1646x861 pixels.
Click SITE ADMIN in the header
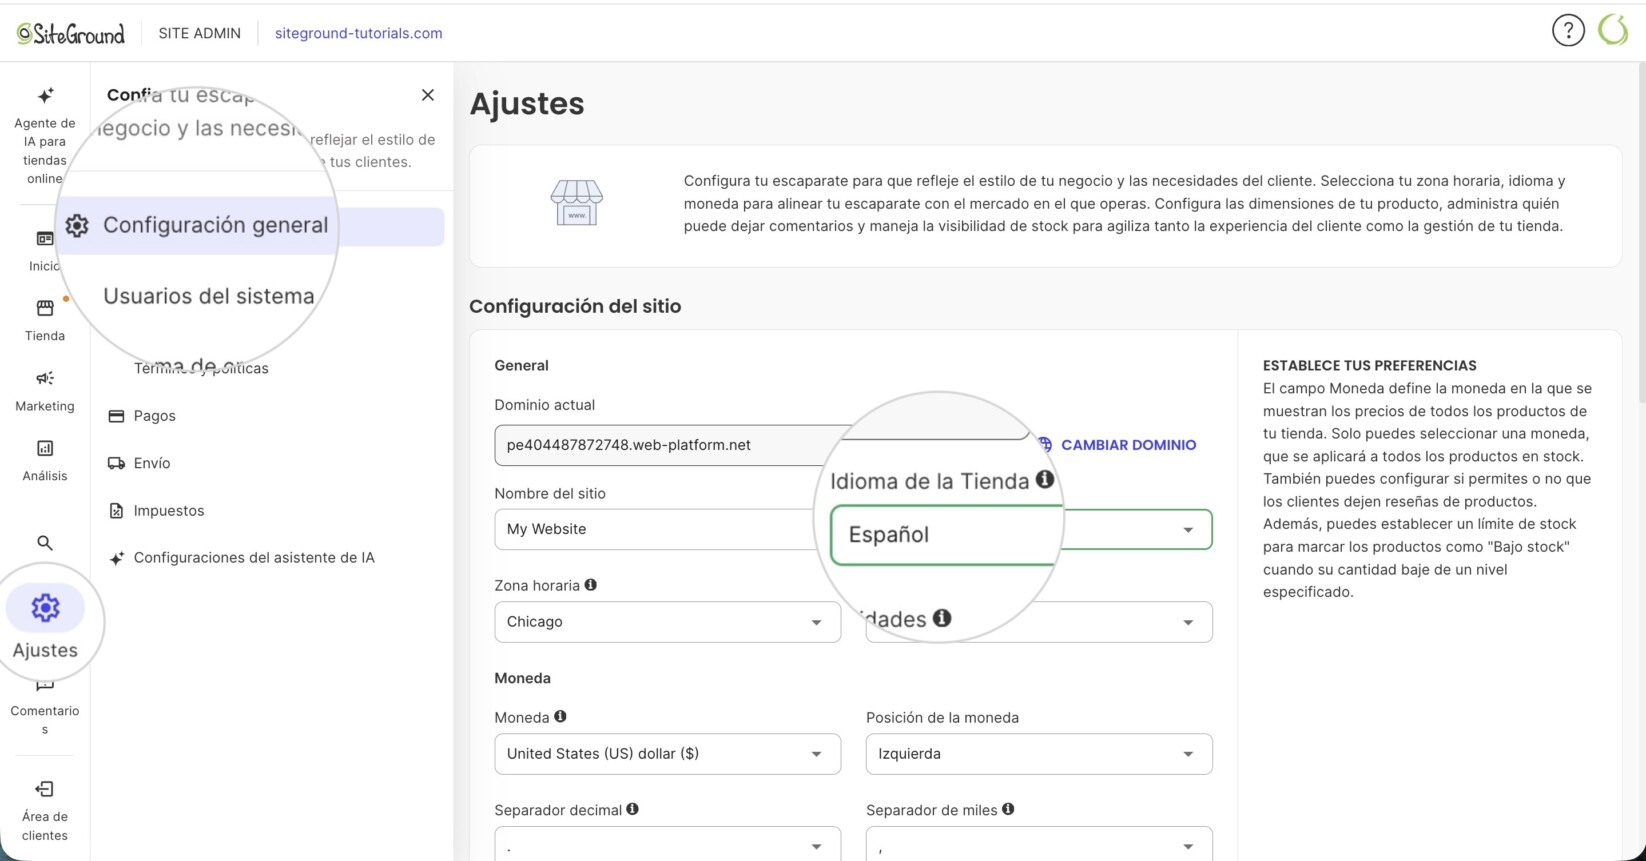pos(199,33)
